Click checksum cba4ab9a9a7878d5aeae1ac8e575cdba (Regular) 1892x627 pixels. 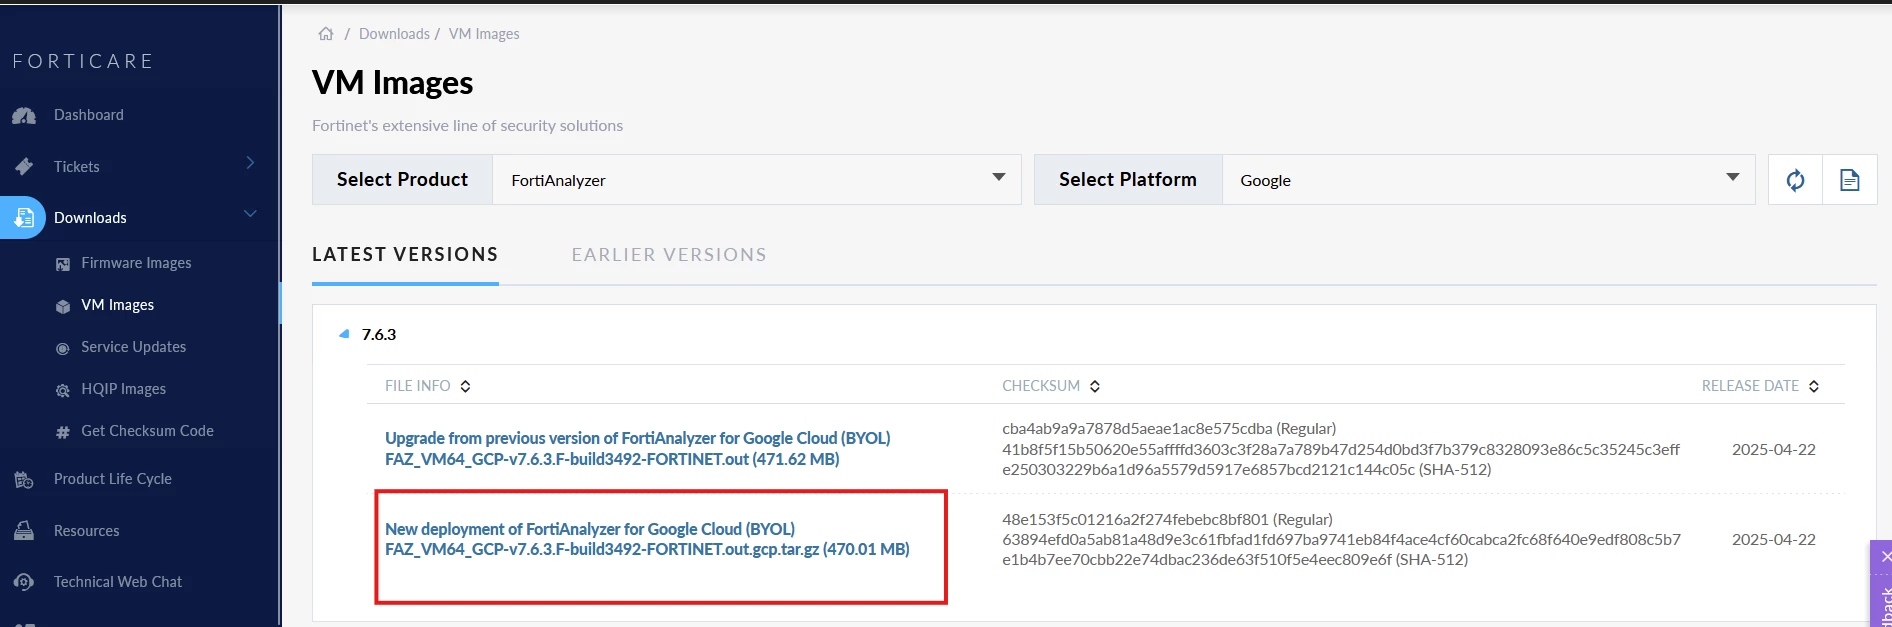1169,429
